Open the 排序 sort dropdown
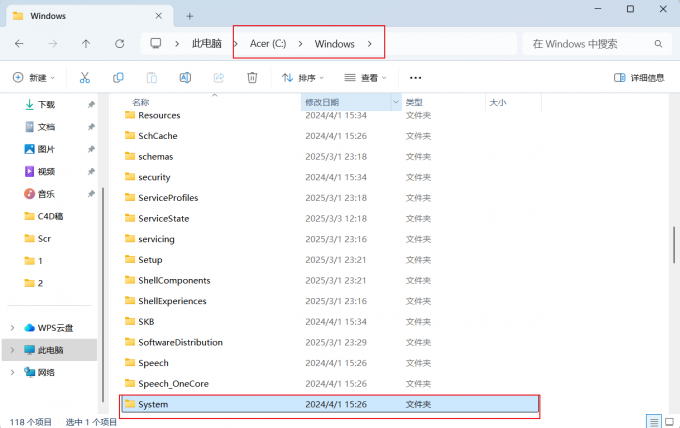 coord(303,78)
